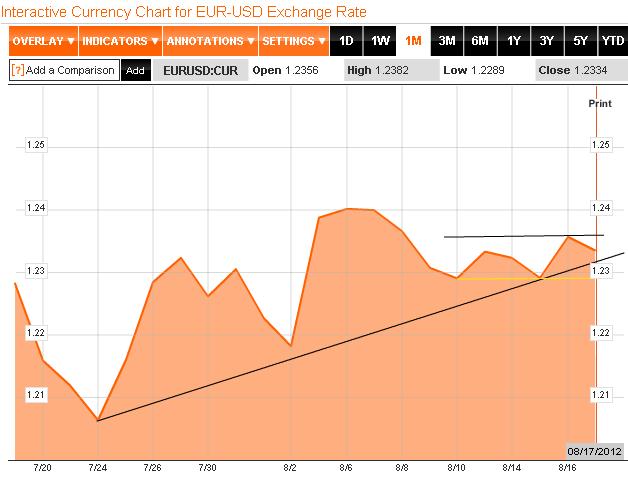This screenshot has width=628, height=479.
Task: Click the 8/2 date label
Action: coord(290,468)
